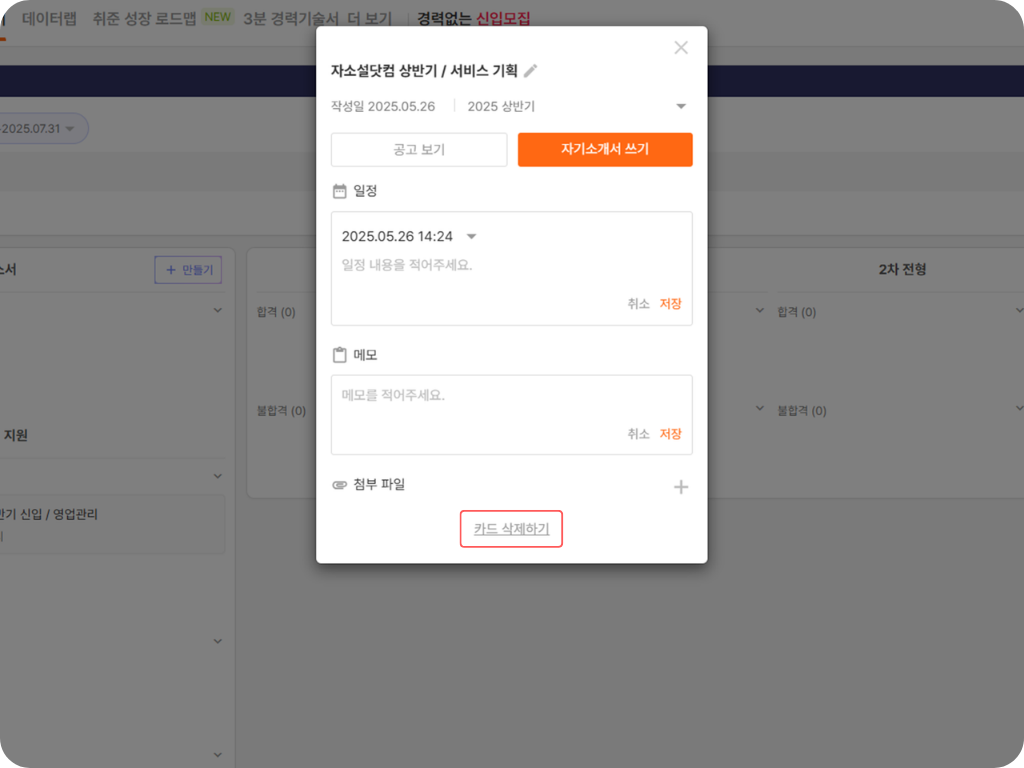Click the 경력없는 신입모집 link
The height and width of the screenshot is (768, 1024).
pos(470,17)
